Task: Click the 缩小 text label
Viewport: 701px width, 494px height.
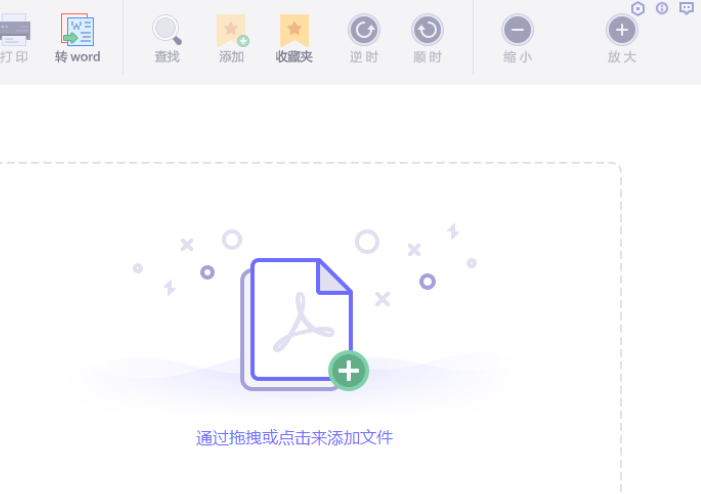Action: pyautogui.click(x=518, y=57)
